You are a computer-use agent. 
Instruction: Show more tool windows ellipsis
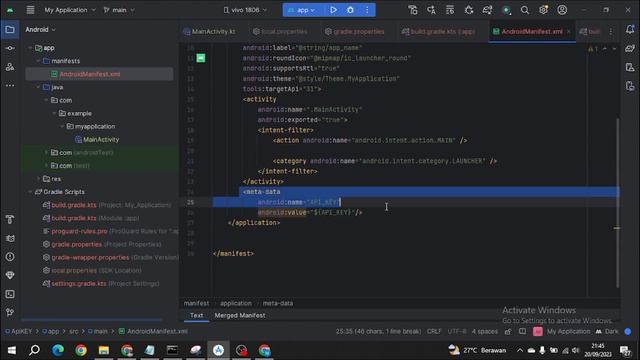(10, 86)
